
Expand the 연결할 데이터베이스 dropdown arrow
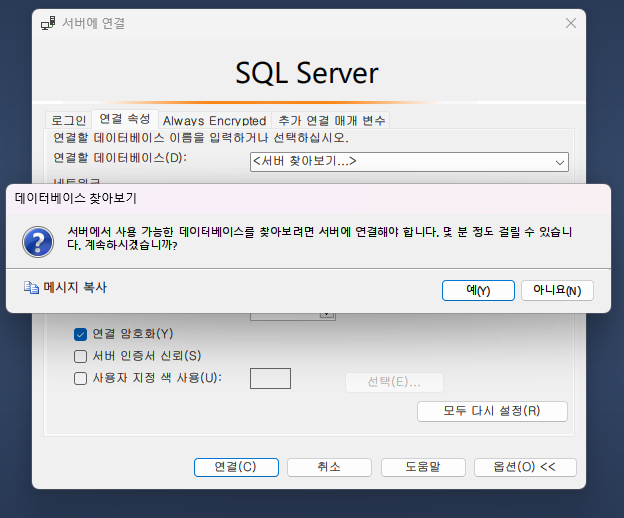click(x=560, y=162)
